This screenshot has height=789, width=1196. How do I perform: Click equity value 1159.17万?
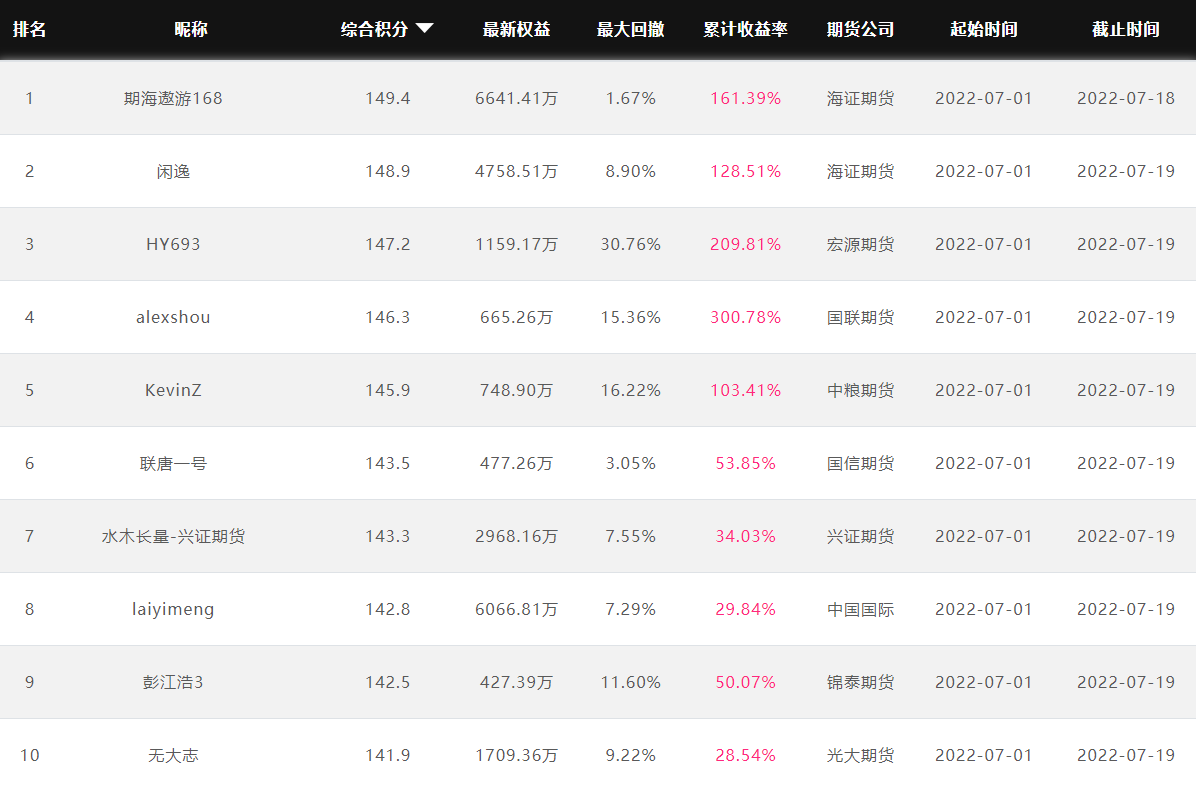pyautogui.click(x=516, y=244)
